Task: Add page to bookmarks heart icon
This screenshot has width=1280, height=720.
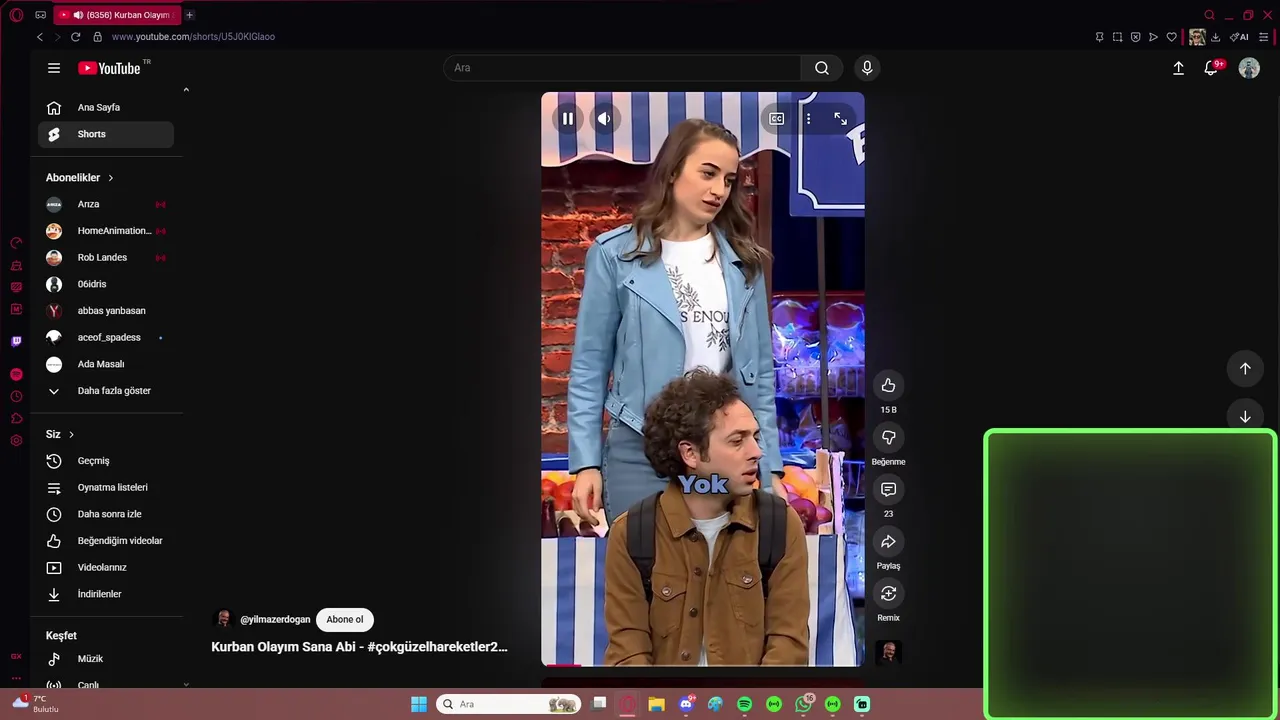Action: (x=1172, y=37)
